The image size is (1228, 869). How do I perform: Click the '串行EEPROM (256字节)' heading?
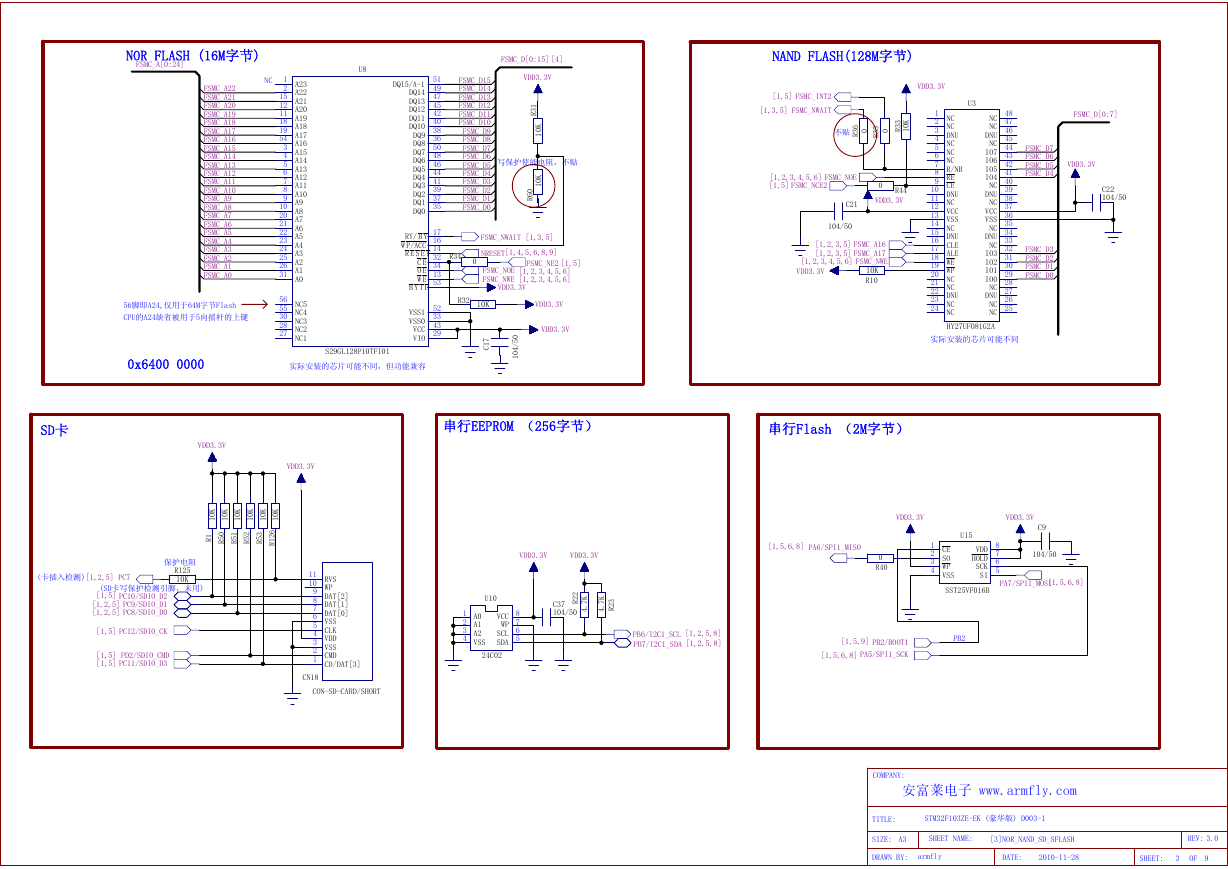(518, 426)
